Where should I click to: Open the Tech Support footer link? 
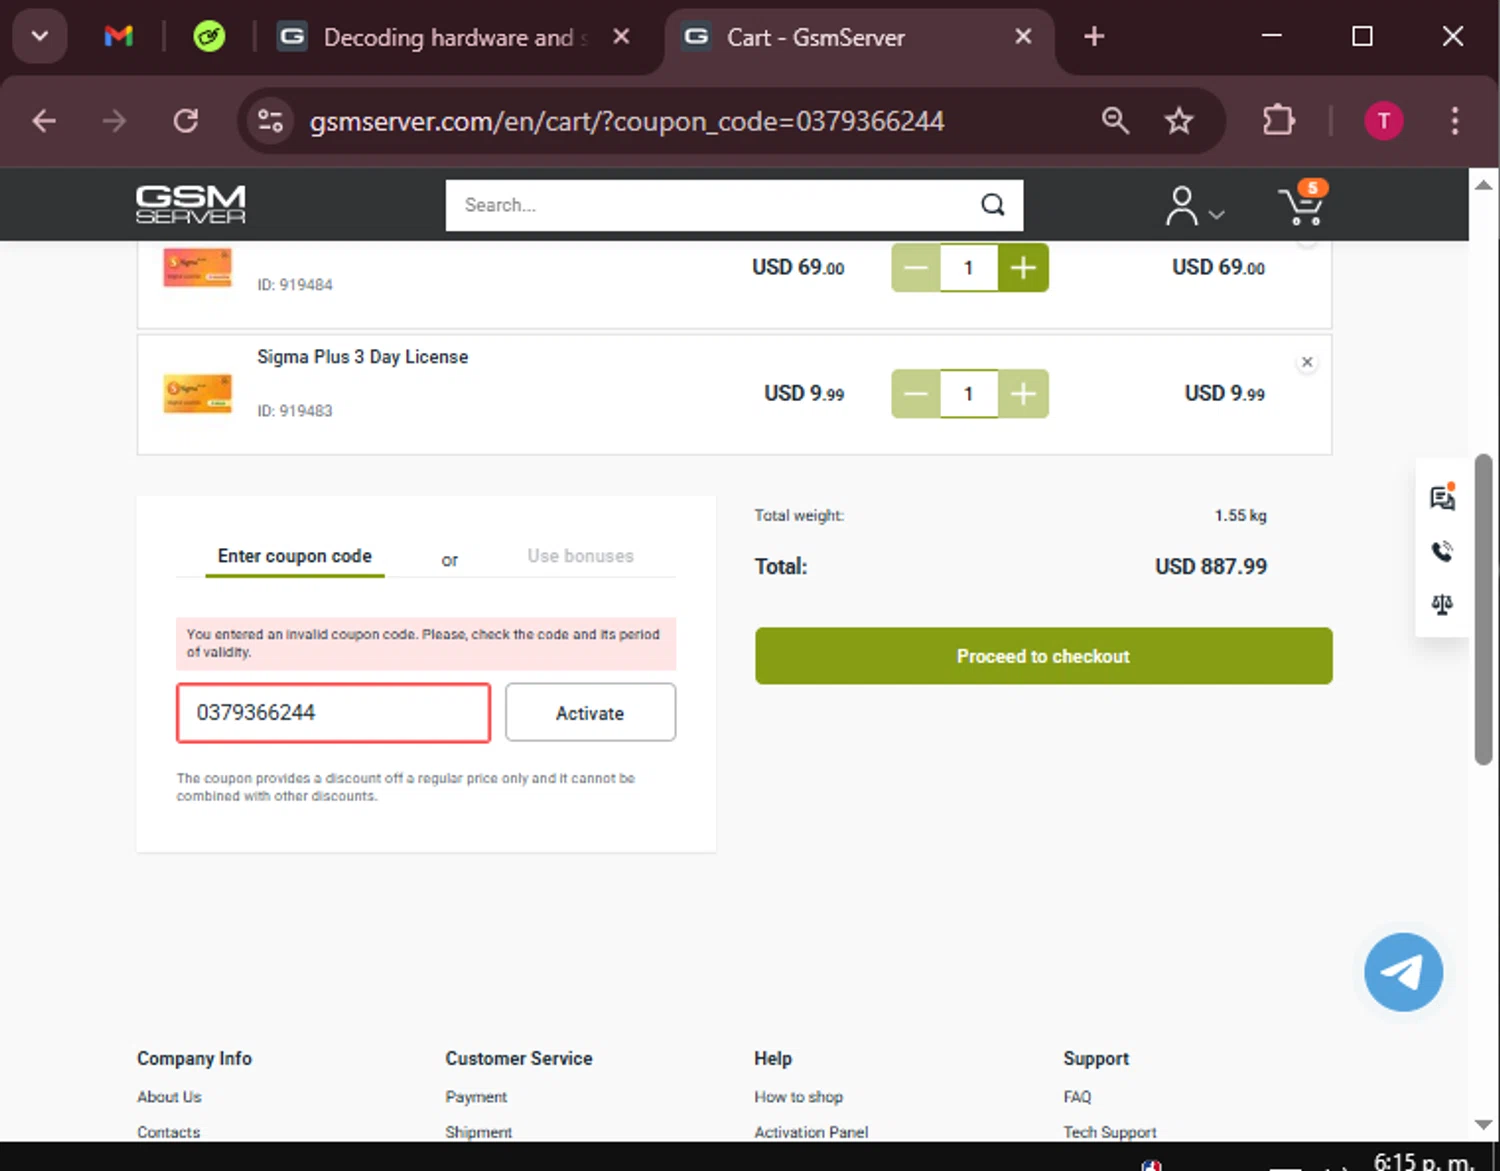point(1109,1132)
